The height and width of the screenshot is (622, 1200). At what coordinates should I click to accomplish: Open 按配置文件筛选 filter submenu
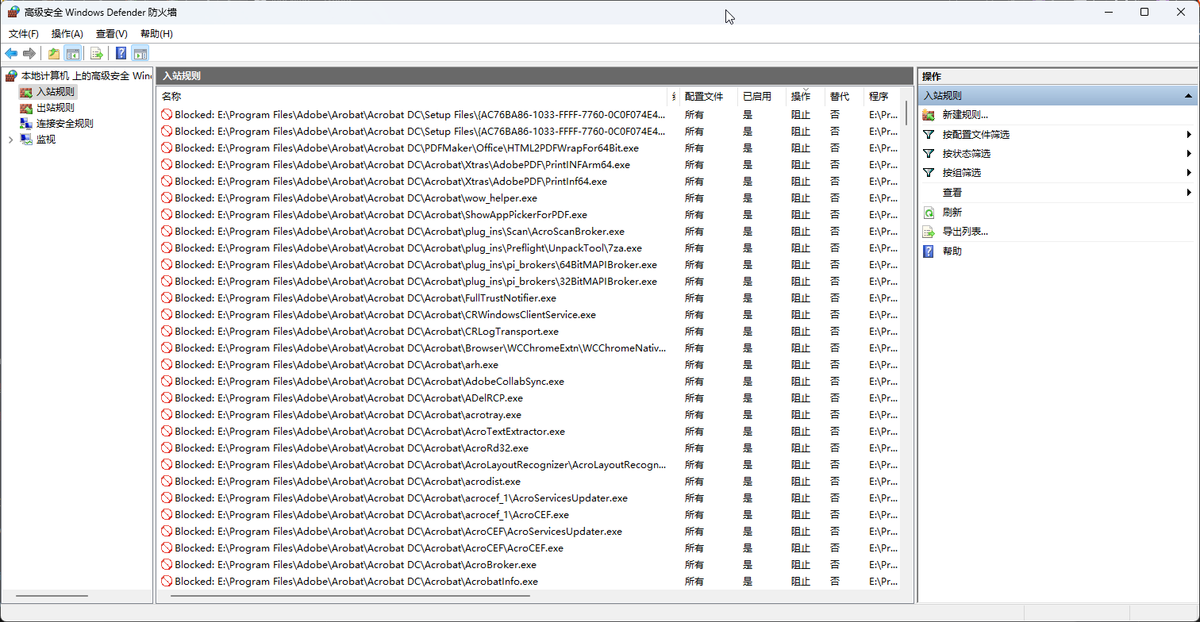pos(975,134)
